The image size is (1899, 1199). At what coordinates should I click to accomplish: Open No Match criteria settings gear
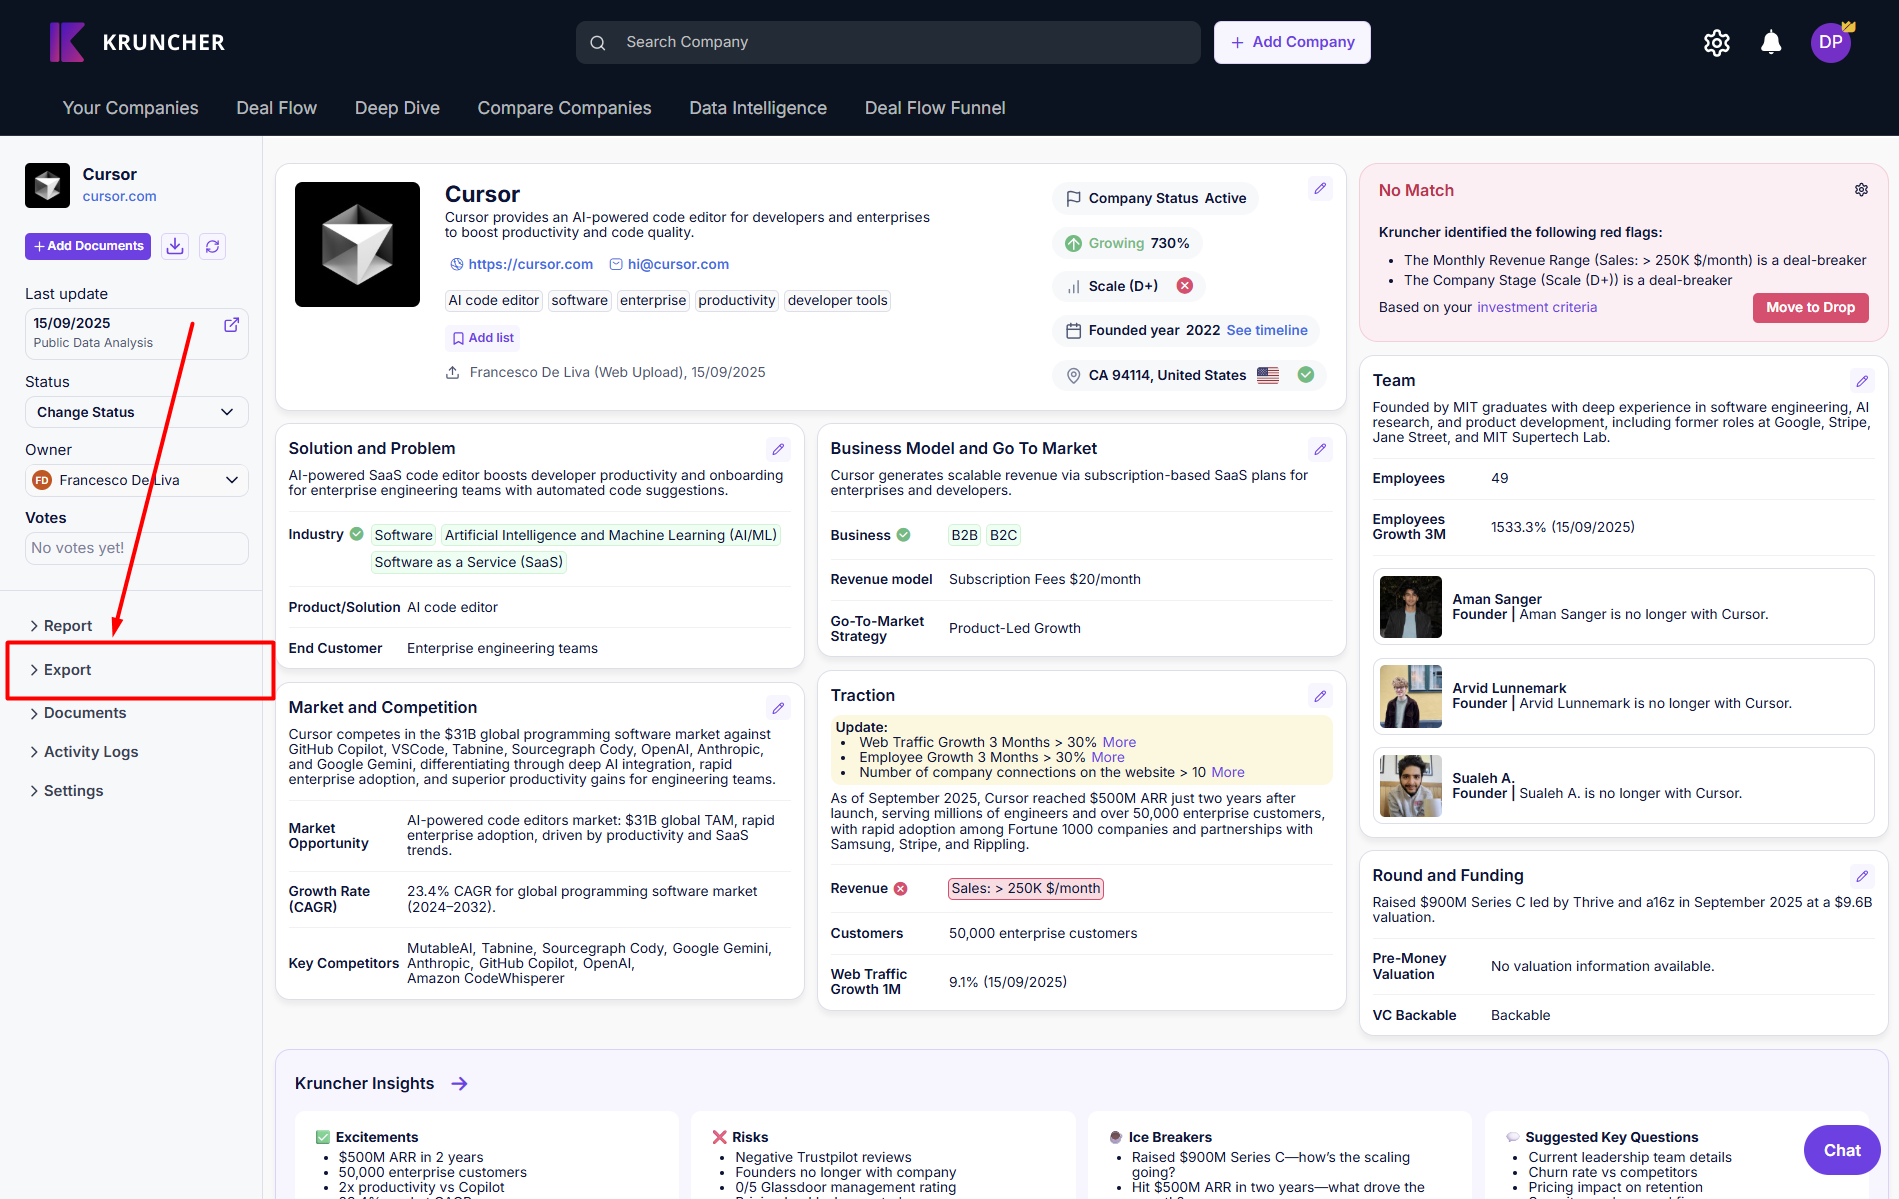click(1861, 190)
